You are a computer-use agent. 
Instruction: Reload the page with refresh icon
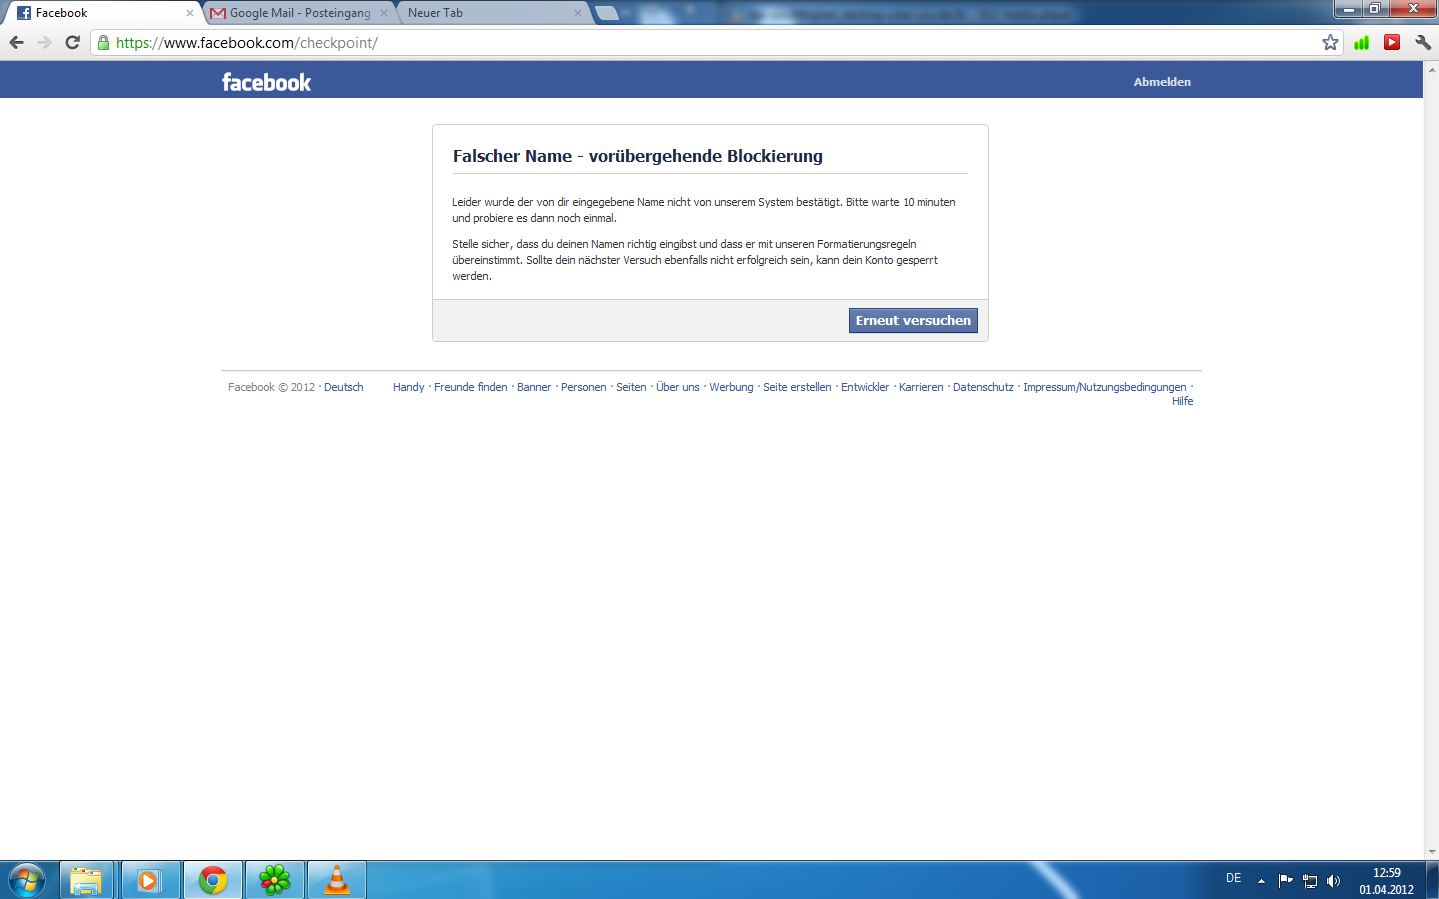[72, 42]
